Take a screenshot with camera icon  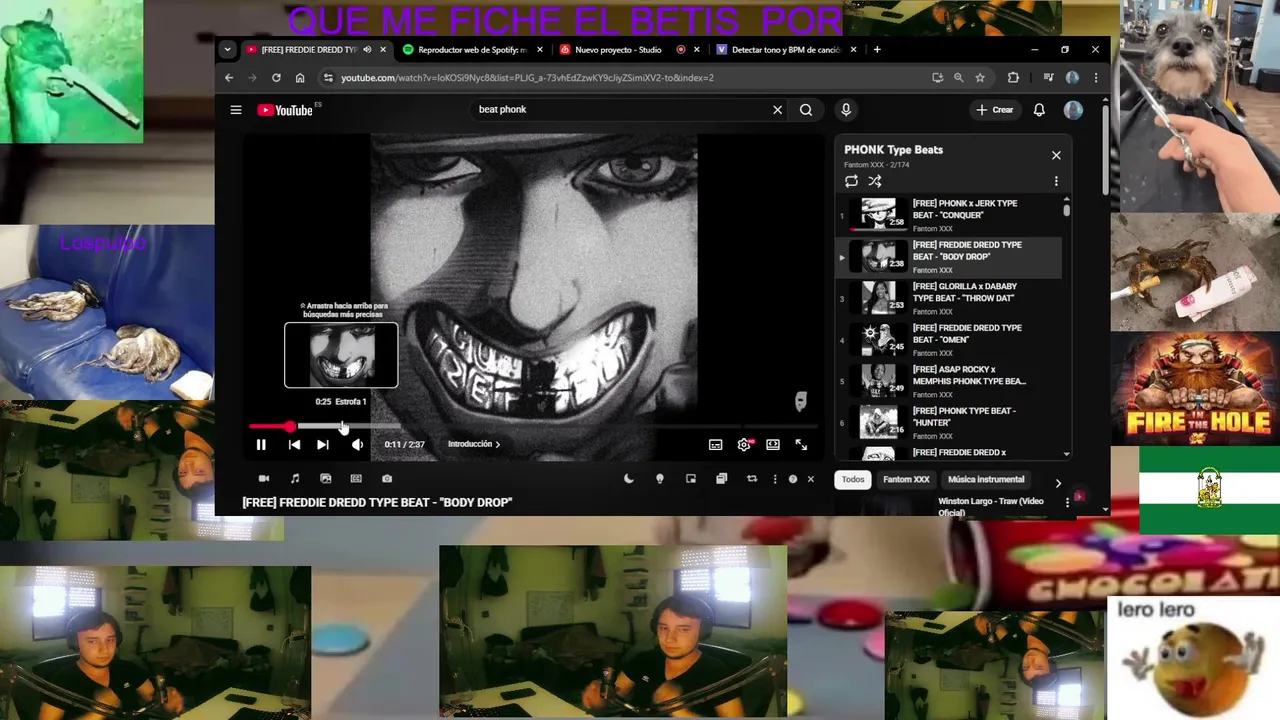tap(387, 479)
